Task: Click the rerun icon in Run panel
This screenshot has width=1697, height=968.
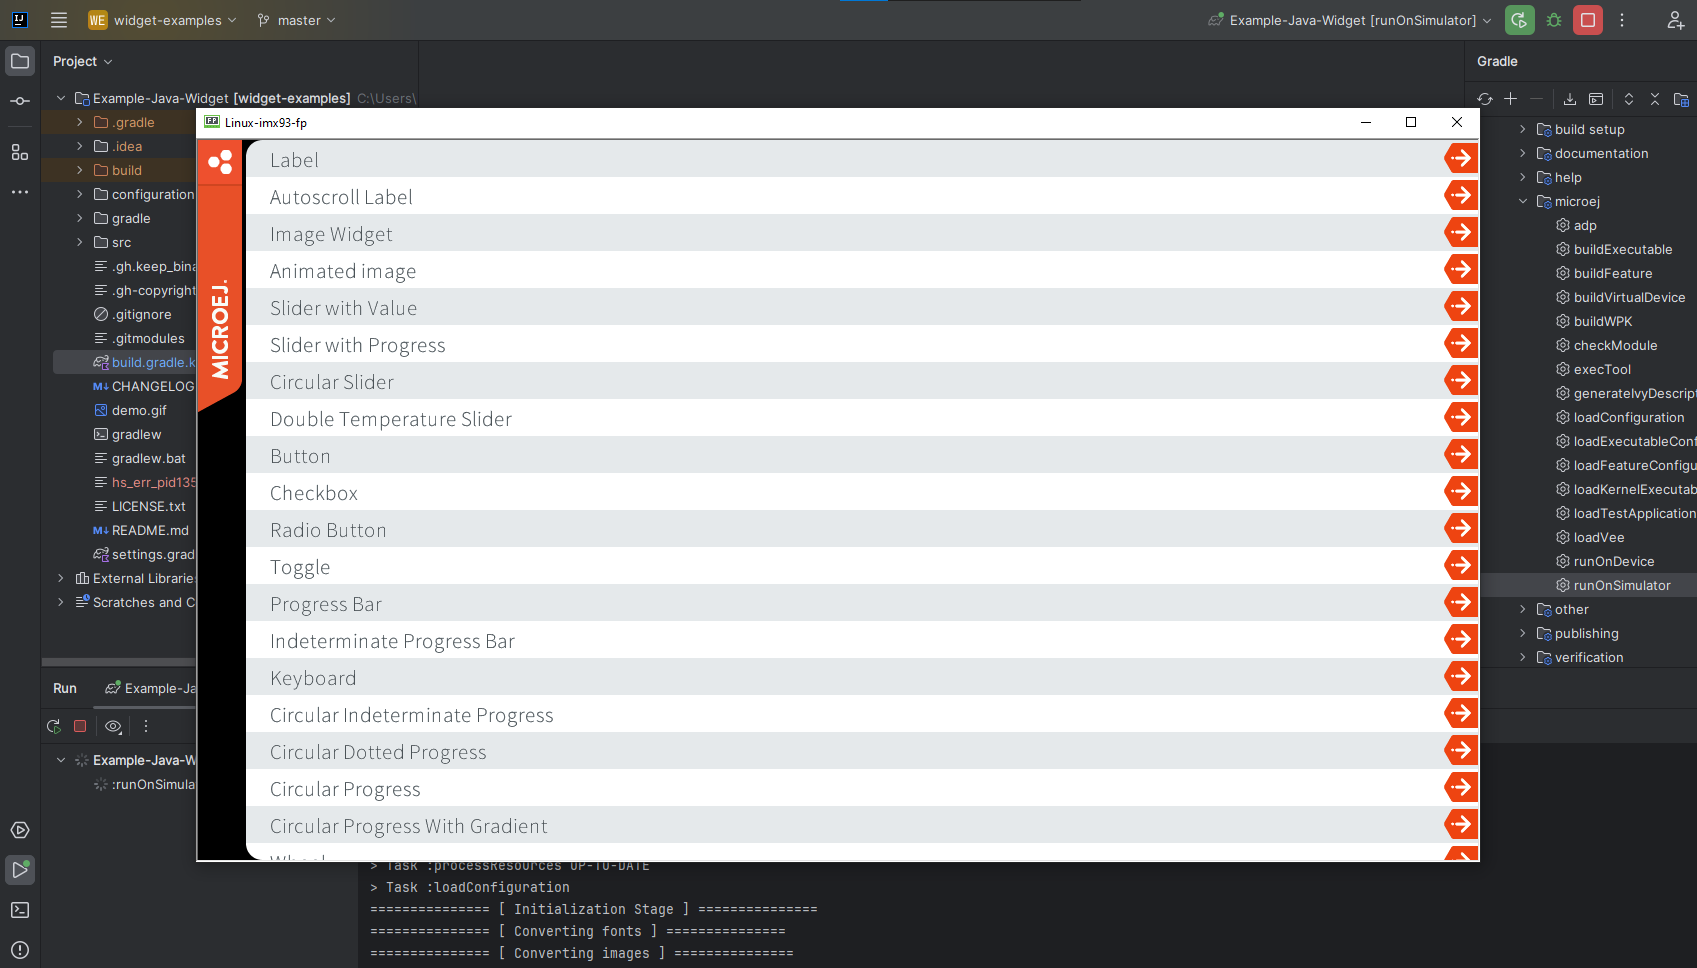Action: click(54, 727)
